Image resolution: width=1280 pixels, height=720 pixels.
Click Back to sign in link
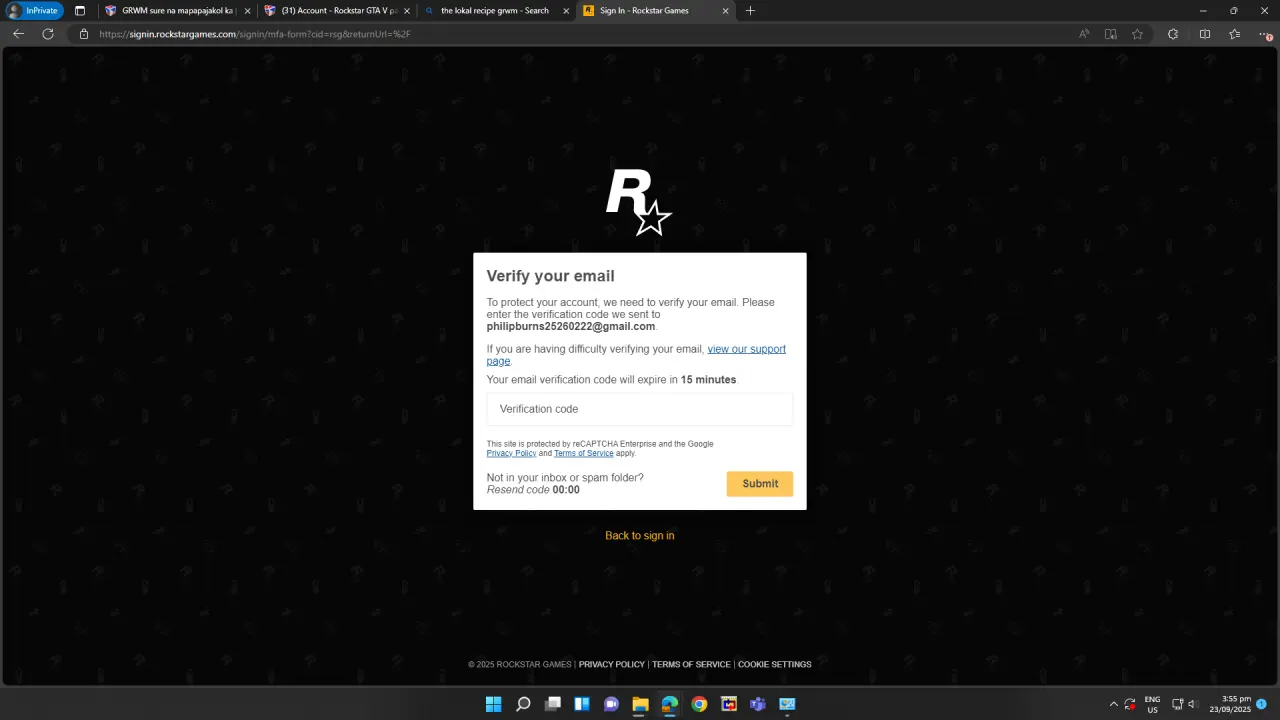[640, 536]
